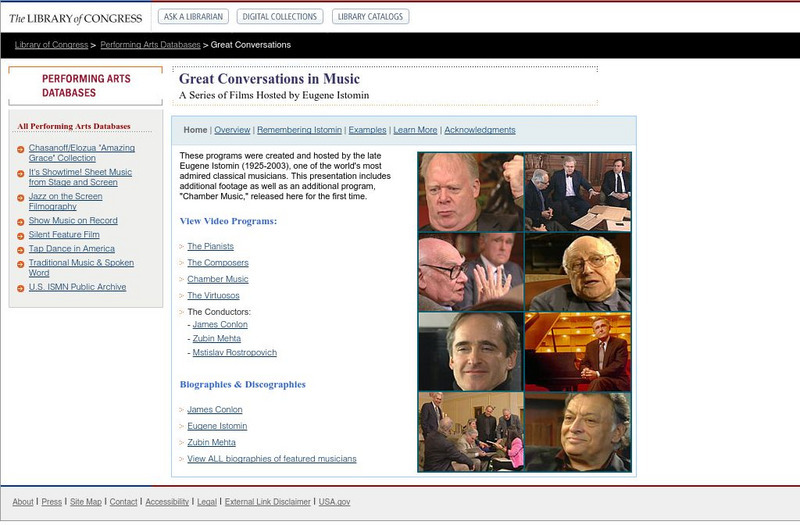
Task: Click the Library of Congress logo
Action: coord(76,18)
